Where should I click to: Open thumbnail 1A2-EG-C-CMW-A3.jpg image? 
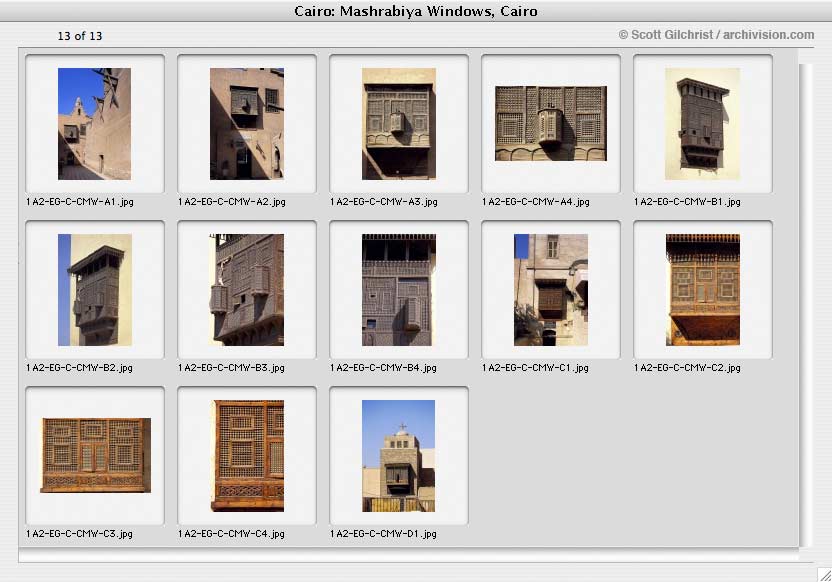click(399, 124)
